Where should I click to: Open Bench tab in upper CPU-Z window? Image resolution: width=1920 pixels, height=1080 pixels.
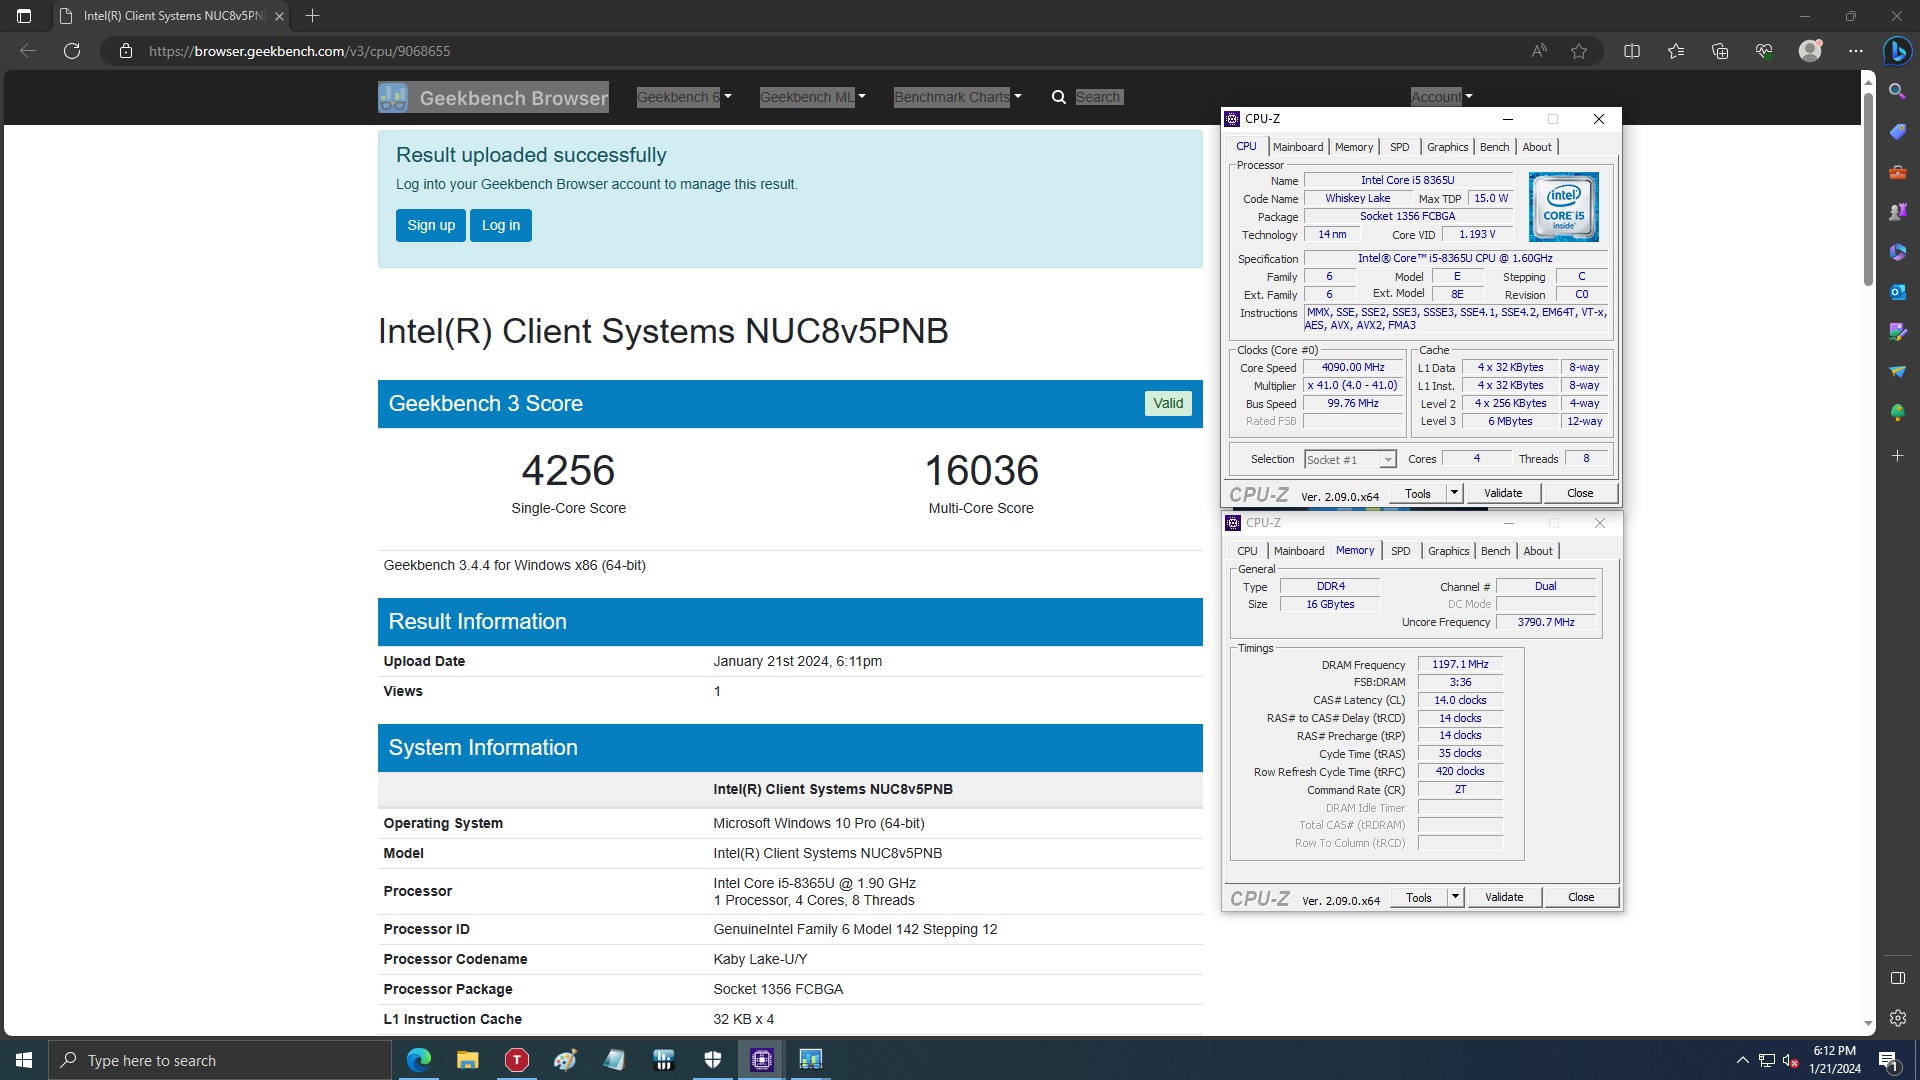tap(1494, 147)
